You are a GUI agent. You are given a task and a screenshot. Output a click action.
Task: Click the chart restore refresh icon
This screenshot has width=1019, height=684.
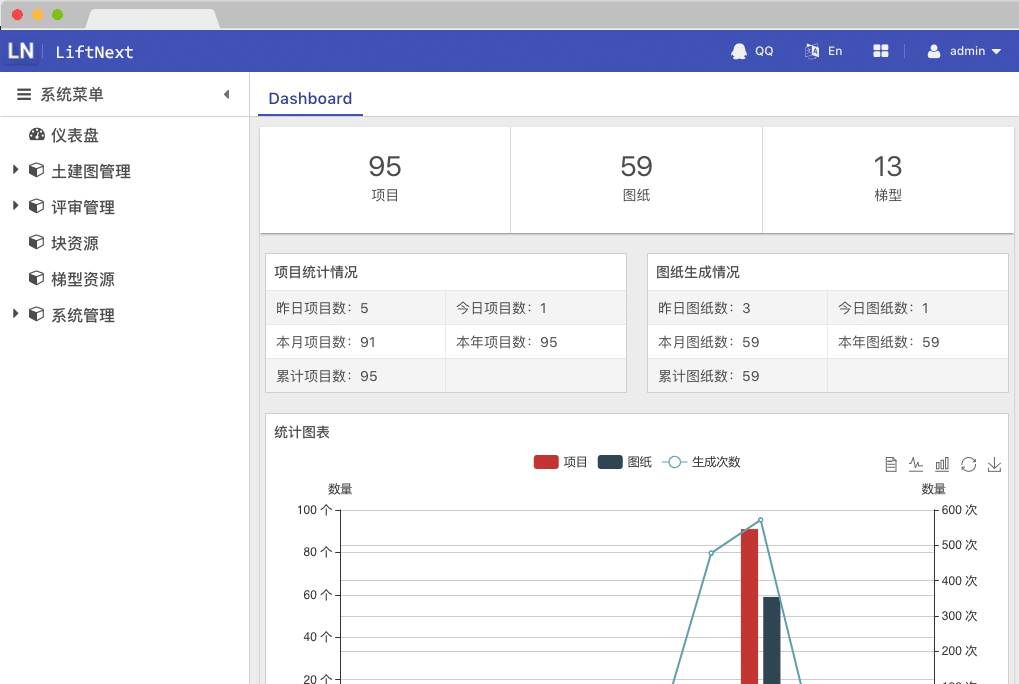[x=968, y=464]
